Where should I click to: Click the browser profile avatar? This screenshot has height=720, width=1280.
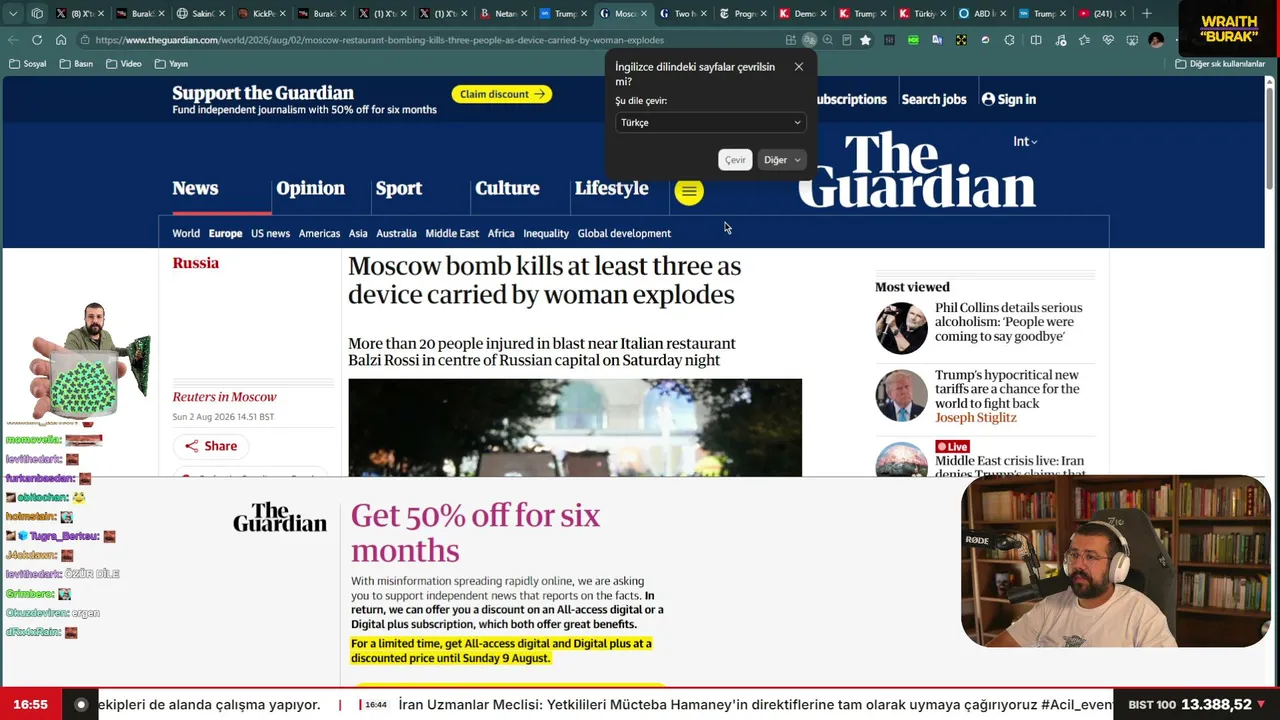(x=1156, y=40)
